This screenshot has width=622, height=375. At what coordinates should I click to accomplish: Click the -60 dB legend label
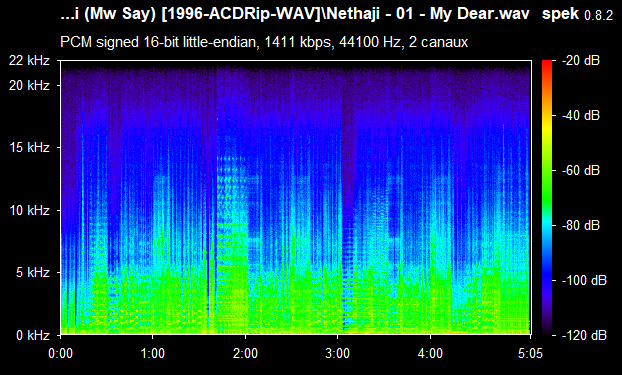click(x=580, y=171)
